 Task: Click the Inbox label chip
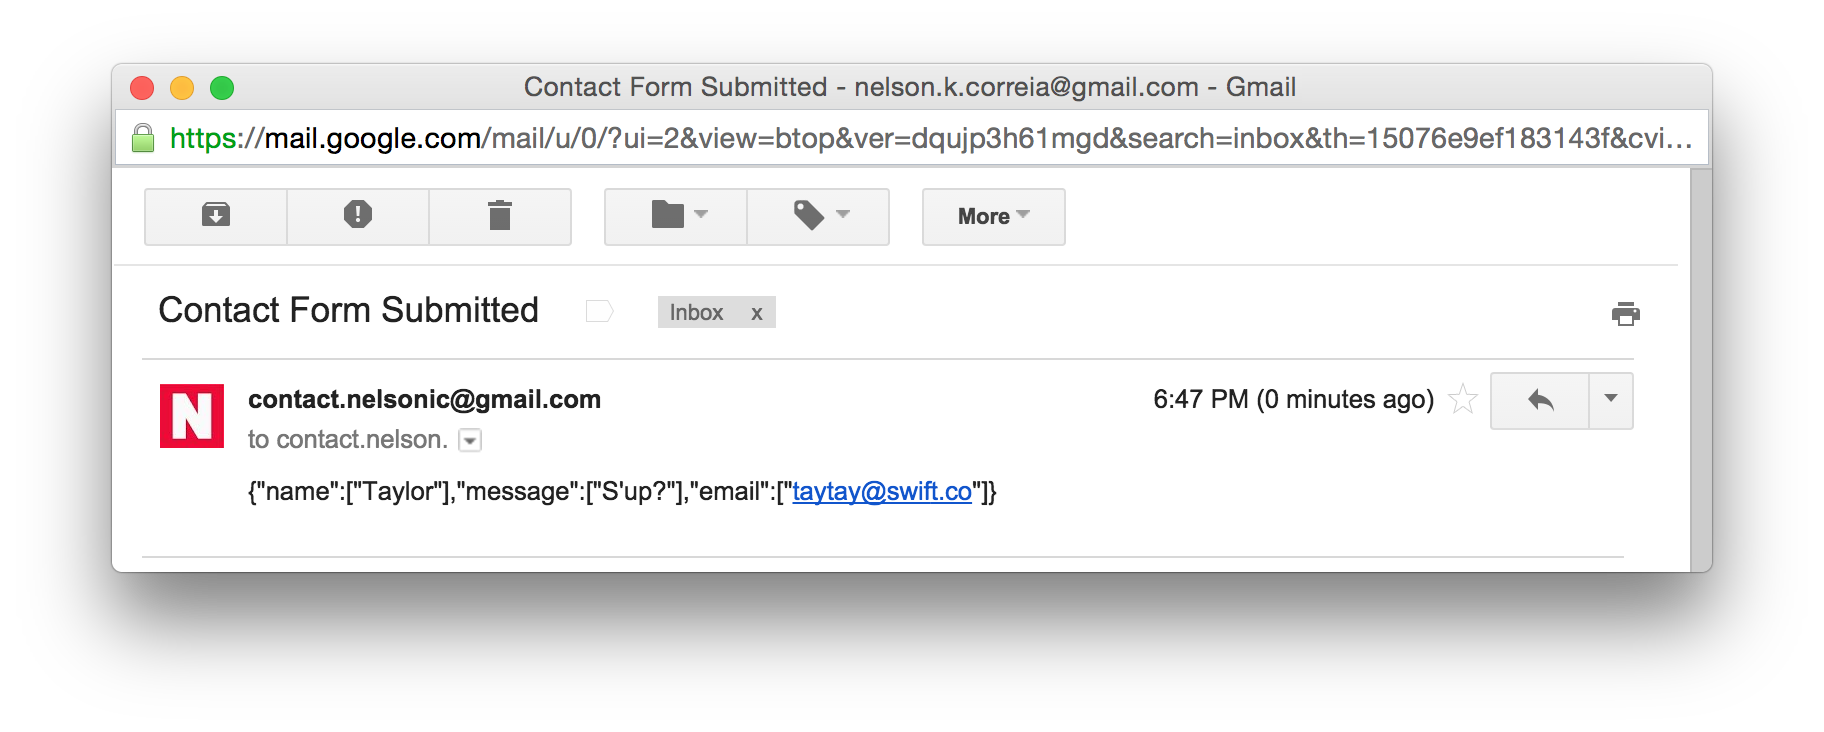[697, 313]
